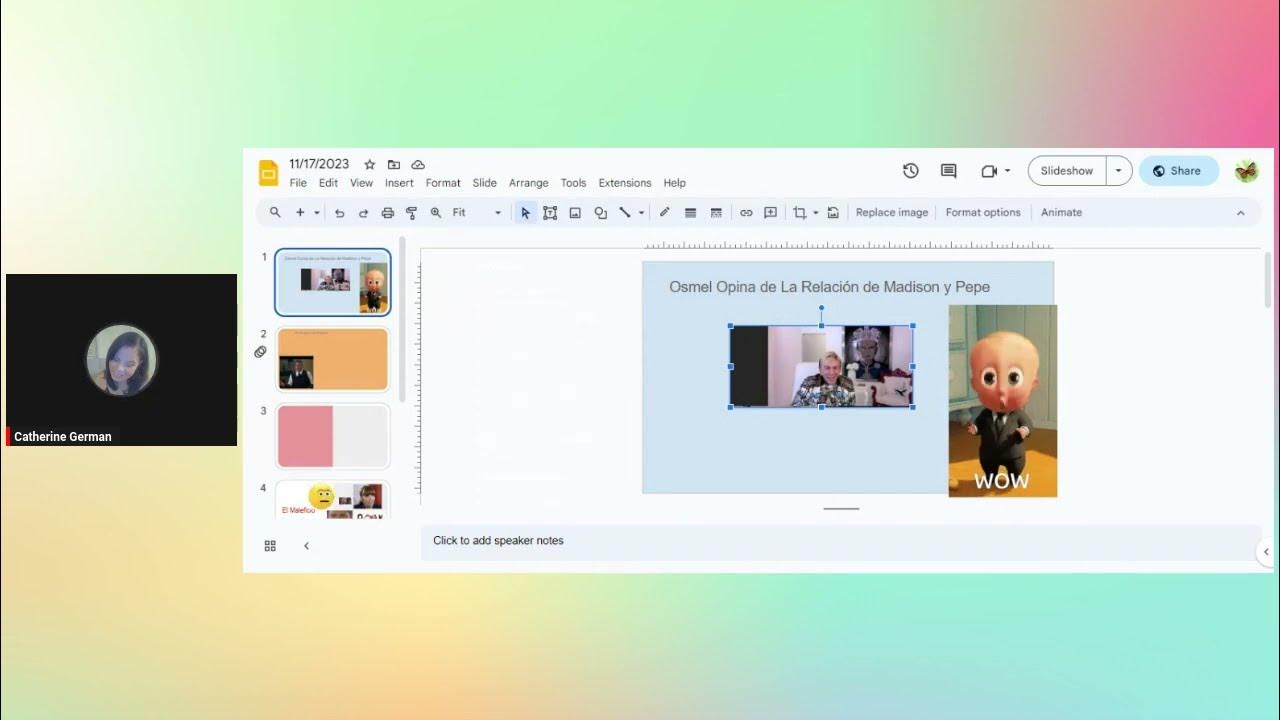Choose the Select arrow cursor tool
Image resolution: width=1280 pixels, height=720 pixels.
pyautogui.click(x=525, y=212)
